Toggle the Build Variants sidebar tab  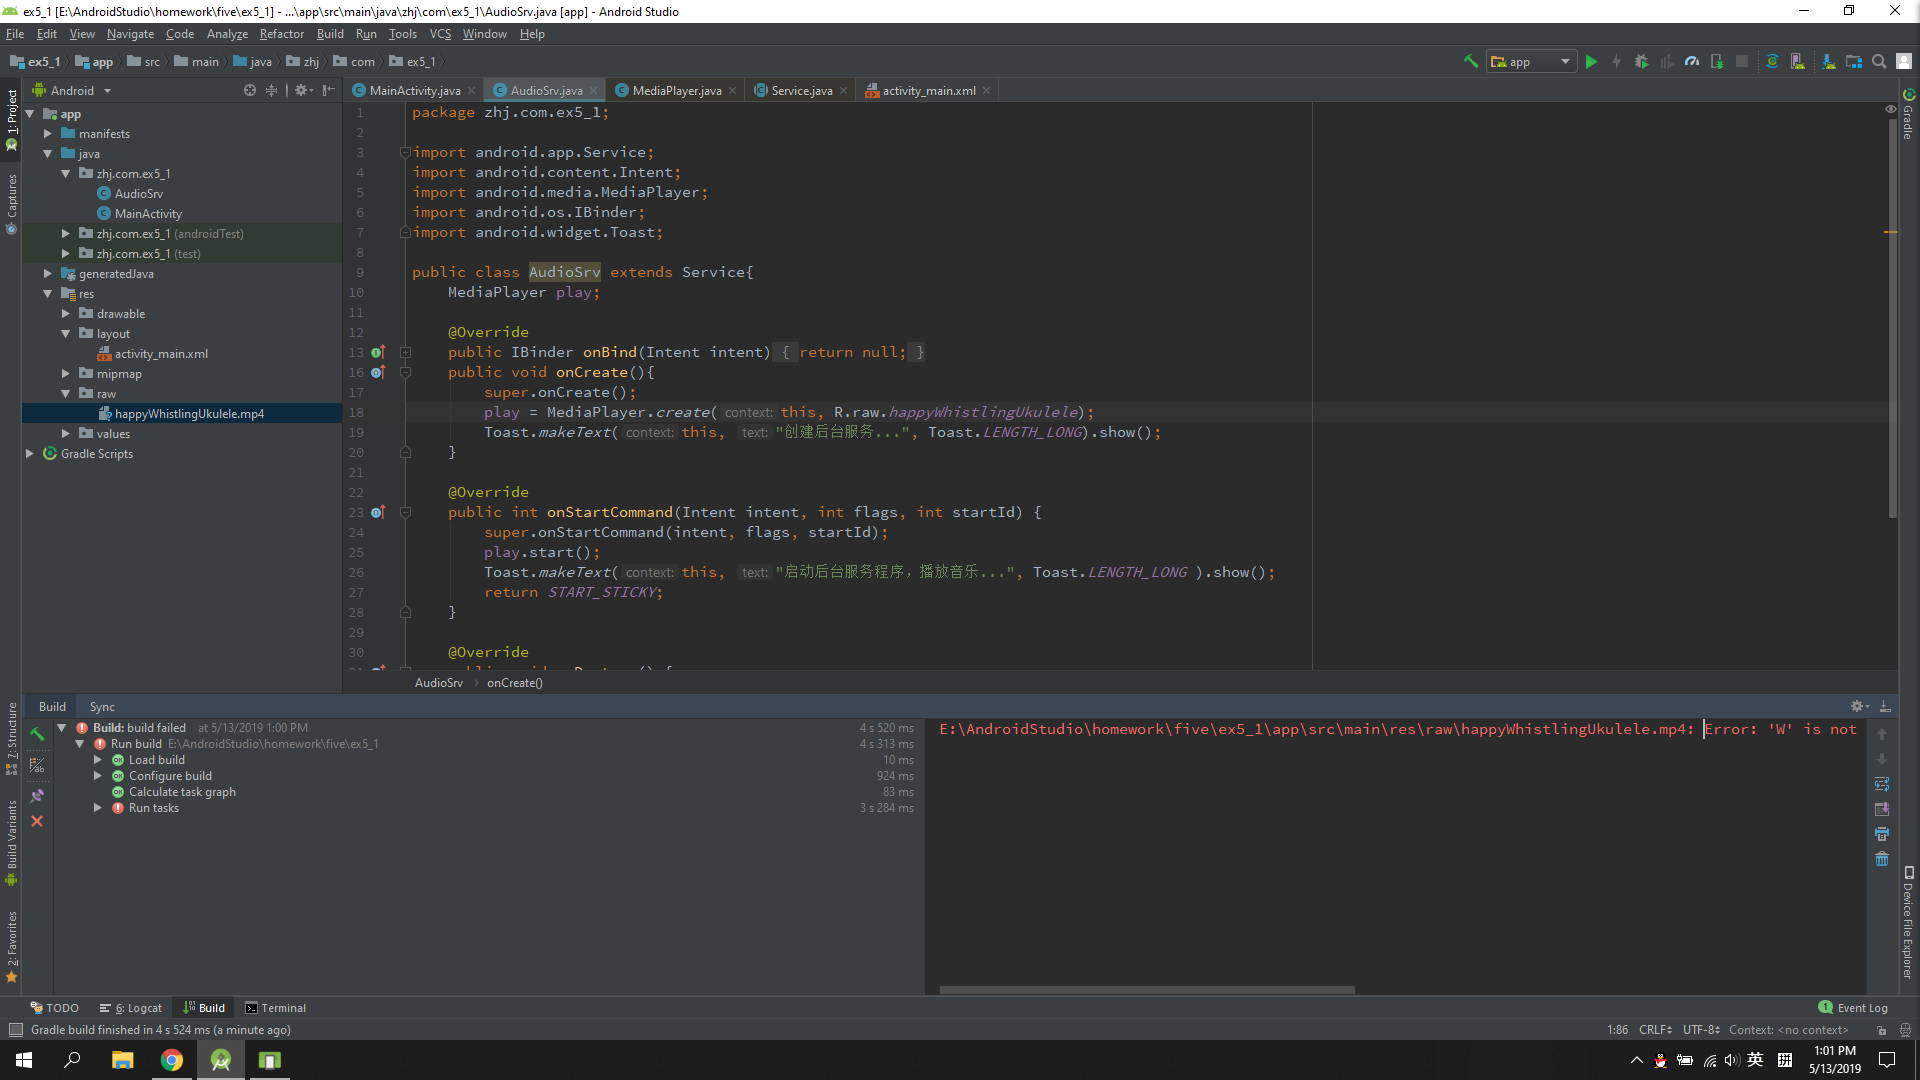click(x=11, y=843)
